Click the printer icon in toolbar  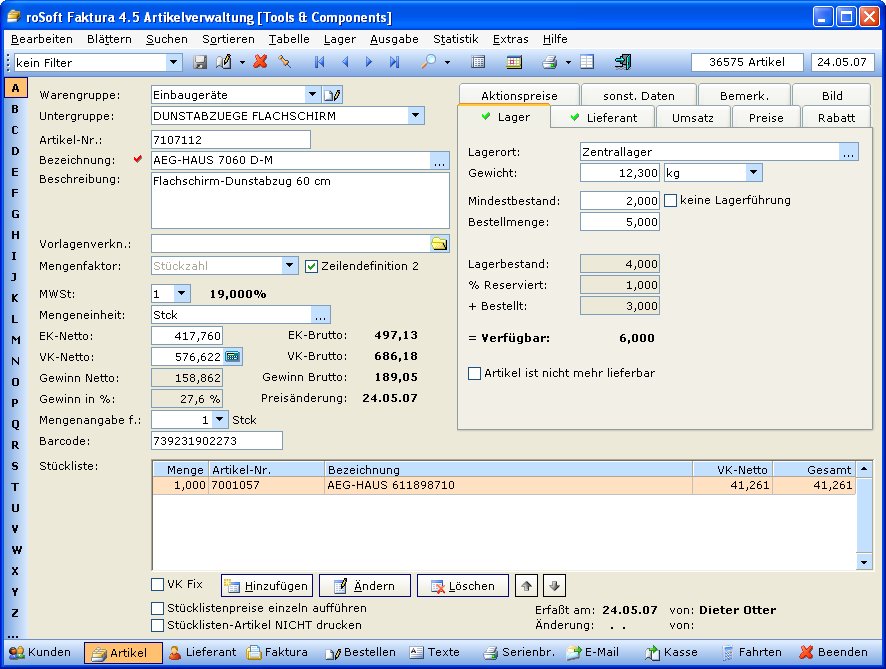(549, 62)
